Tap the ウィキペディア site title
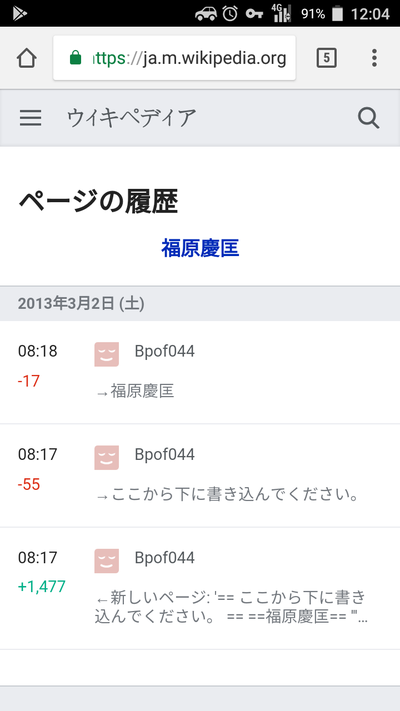The image size is (400, 711). pos(132,118)
